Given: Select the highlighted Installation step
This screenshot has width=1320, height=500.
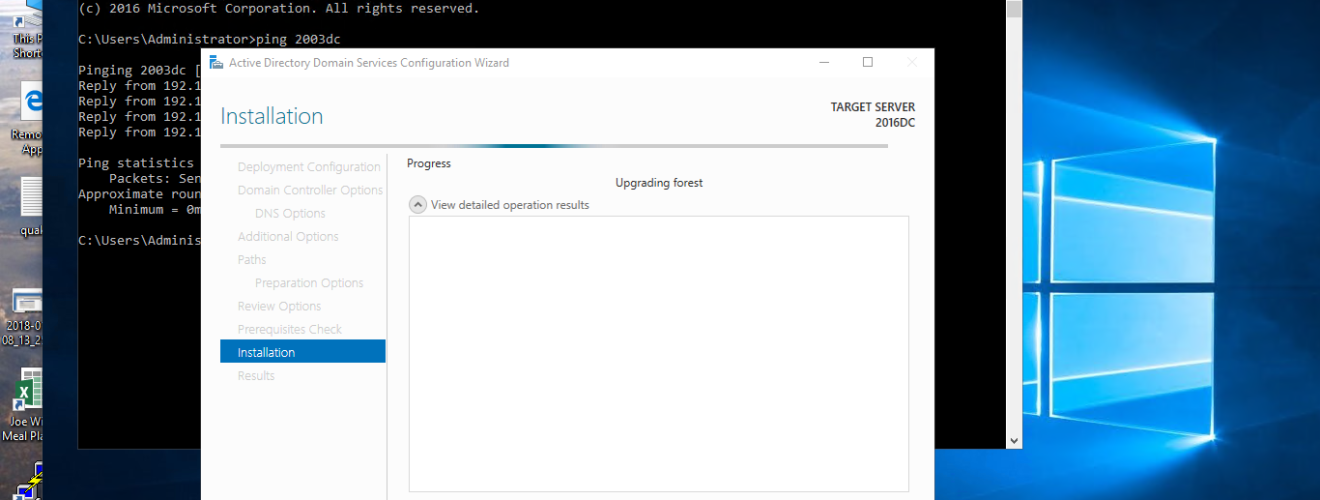Looking at the screenshot, I should [303, 352].
